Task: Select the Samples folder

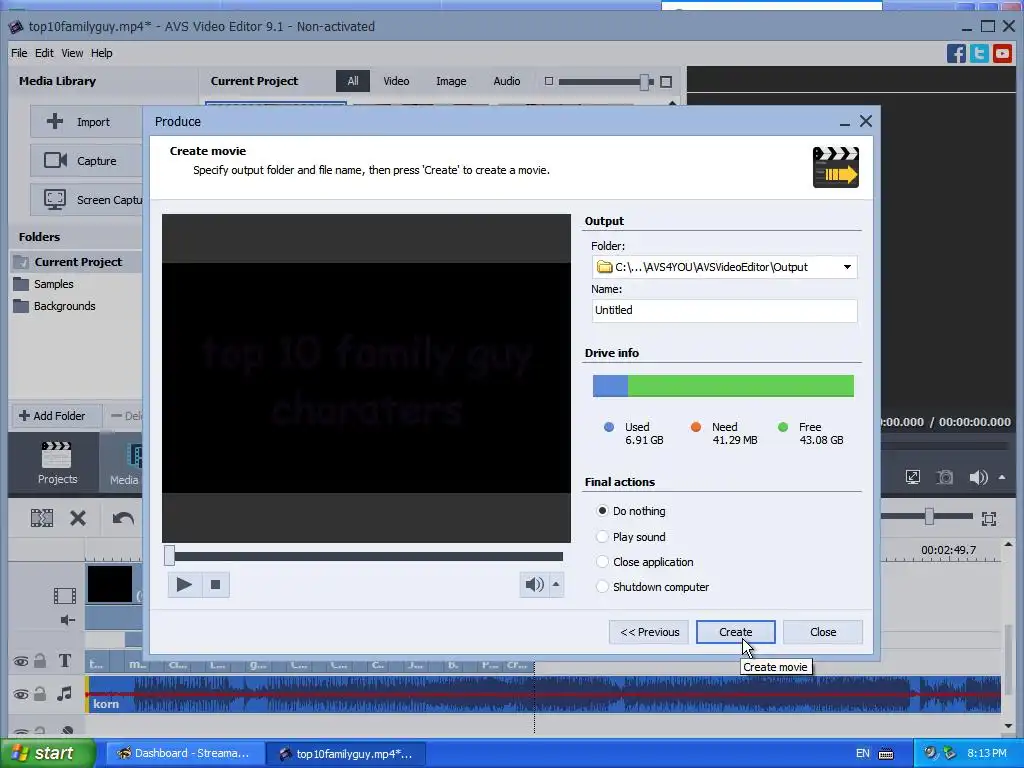Action: [54, 284]
